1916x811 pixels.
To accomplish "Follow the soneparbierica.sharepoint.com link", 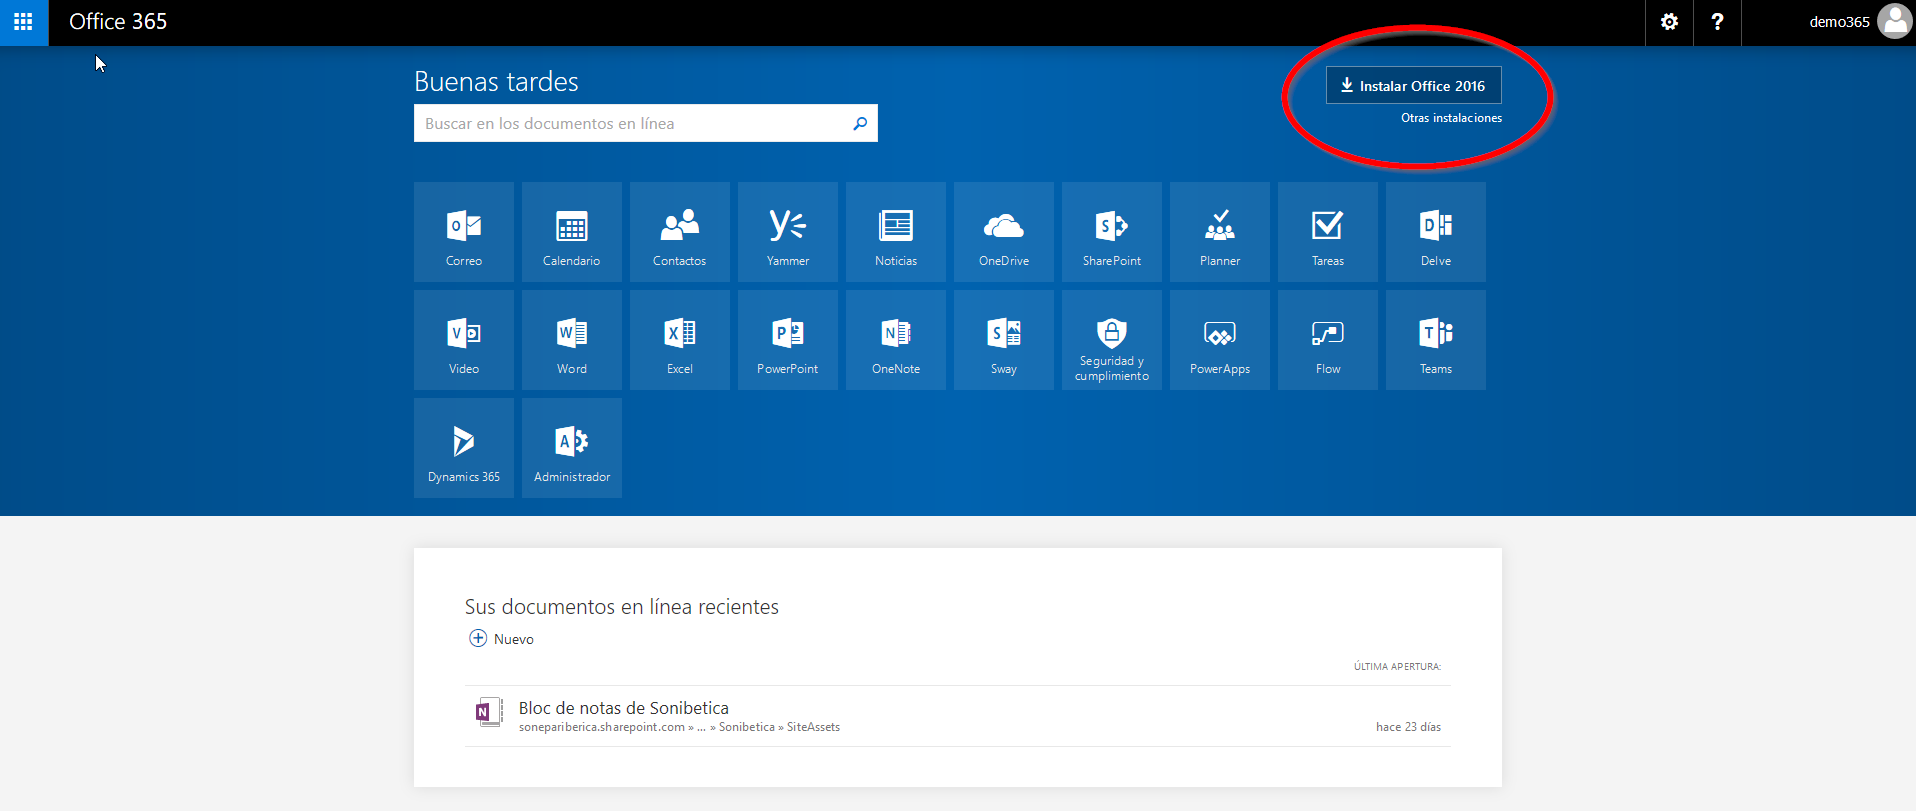I will click(x=602, y=727).
